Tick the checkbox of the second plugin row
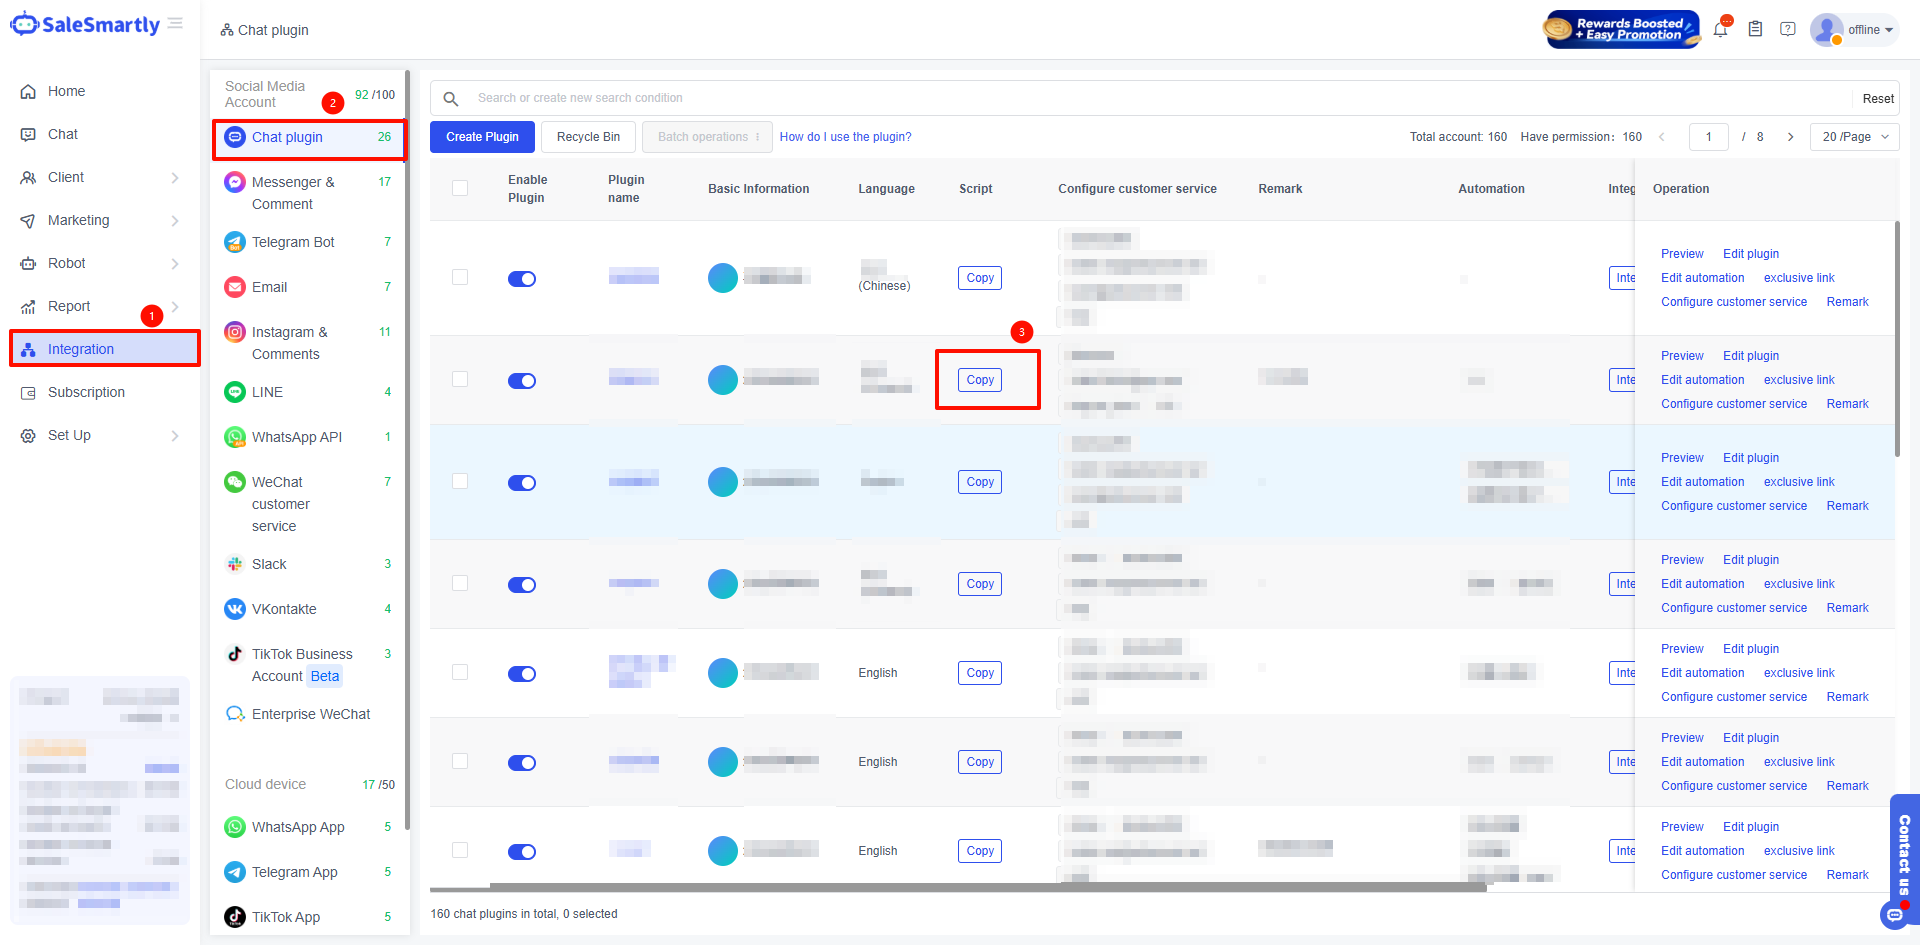The height and width of the screenshot is (945, 1920). coord(460,380)
